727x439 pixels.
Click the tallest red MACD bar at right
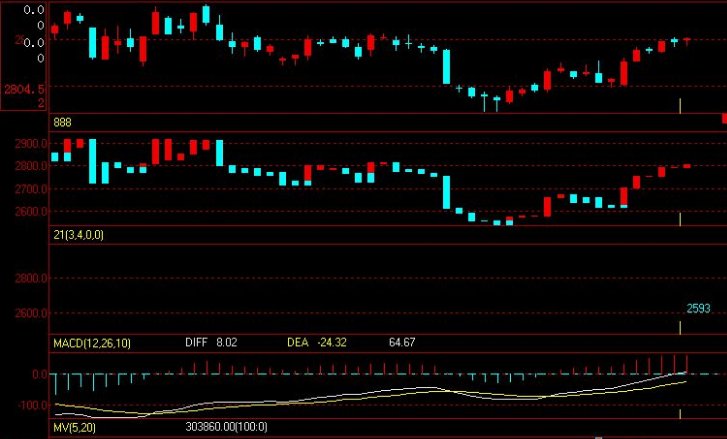(686, 363)
